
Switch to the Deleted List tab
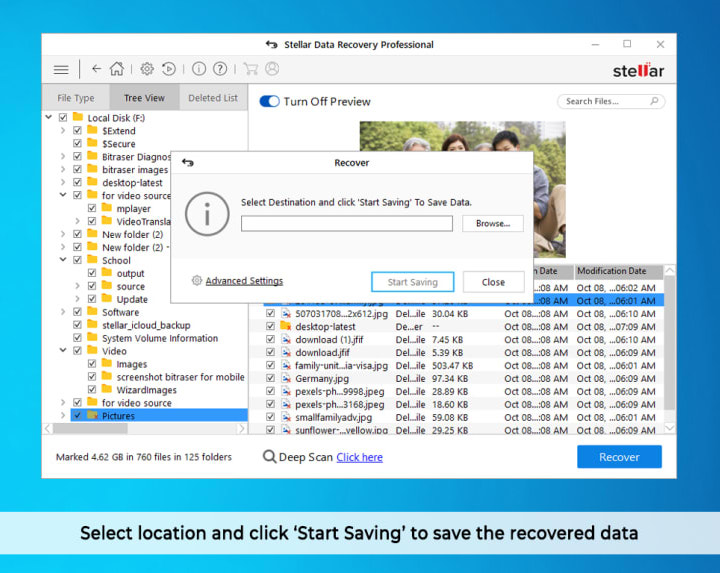coord(213,98)
